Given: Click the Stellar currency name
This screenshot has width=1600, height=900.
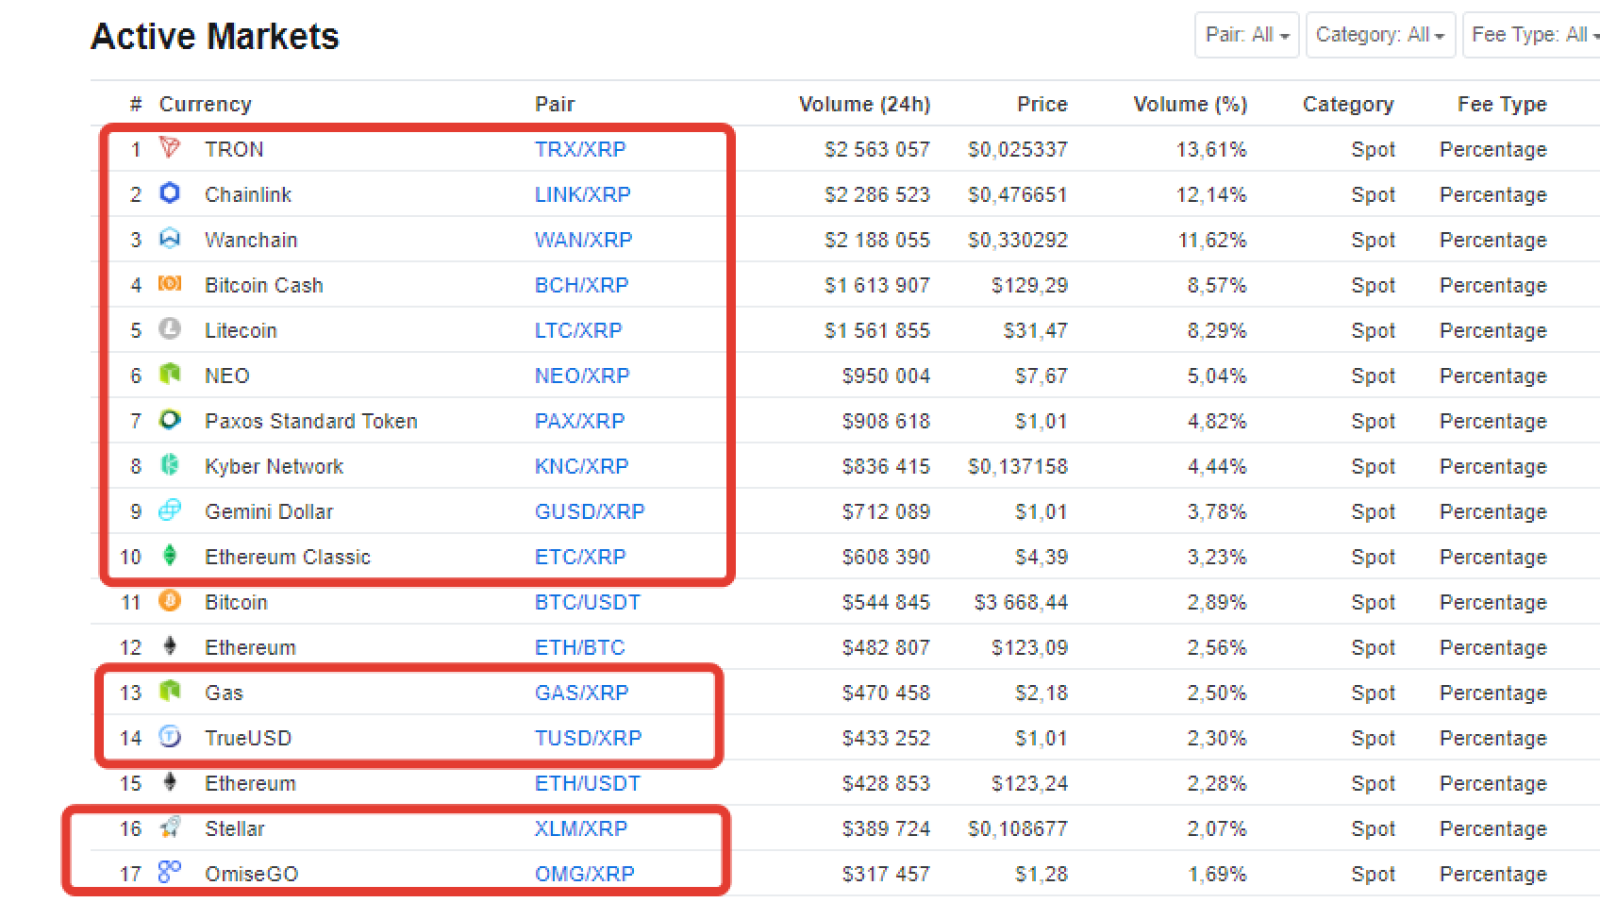Looking at the screenshot, I should (235, 829).
